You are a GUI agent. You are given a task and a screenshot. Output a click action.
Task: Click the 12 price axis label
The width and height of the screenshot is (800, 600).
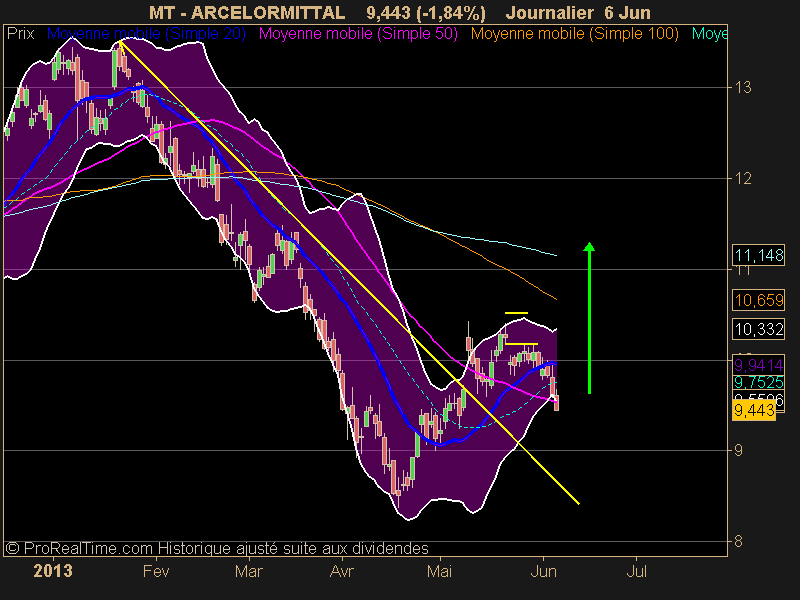743,179
